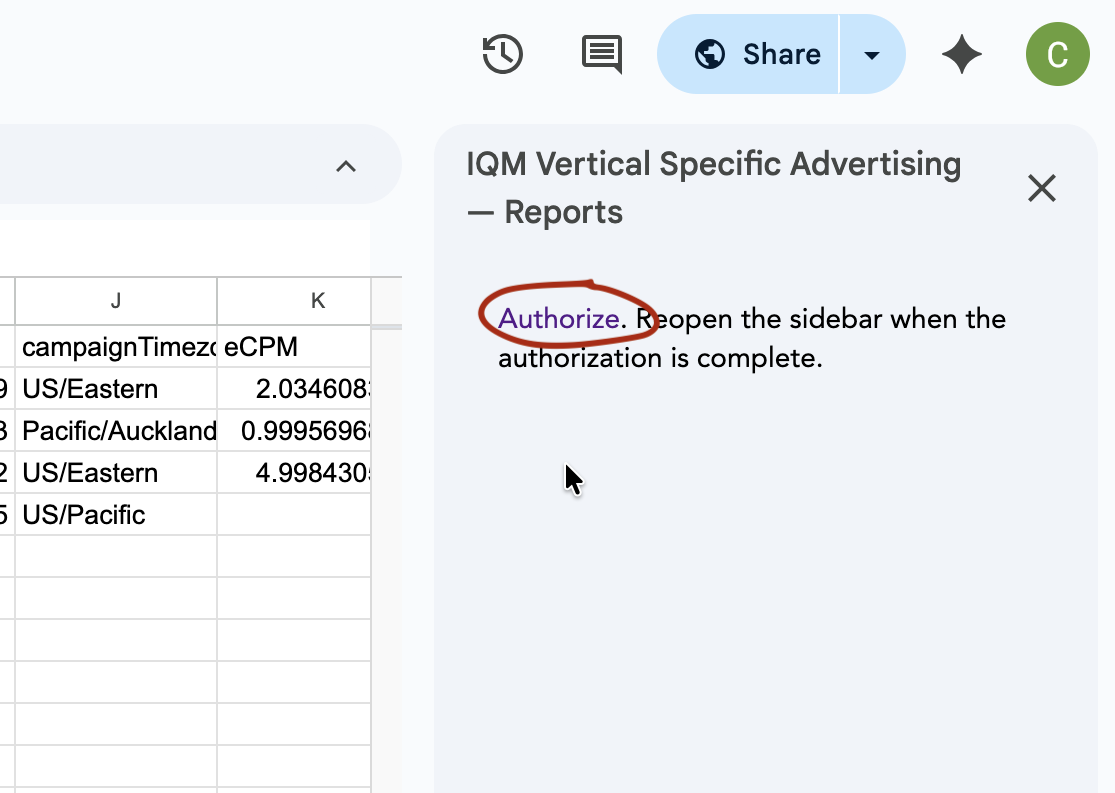Select the eCPM header cell

[x=295, y=347]
